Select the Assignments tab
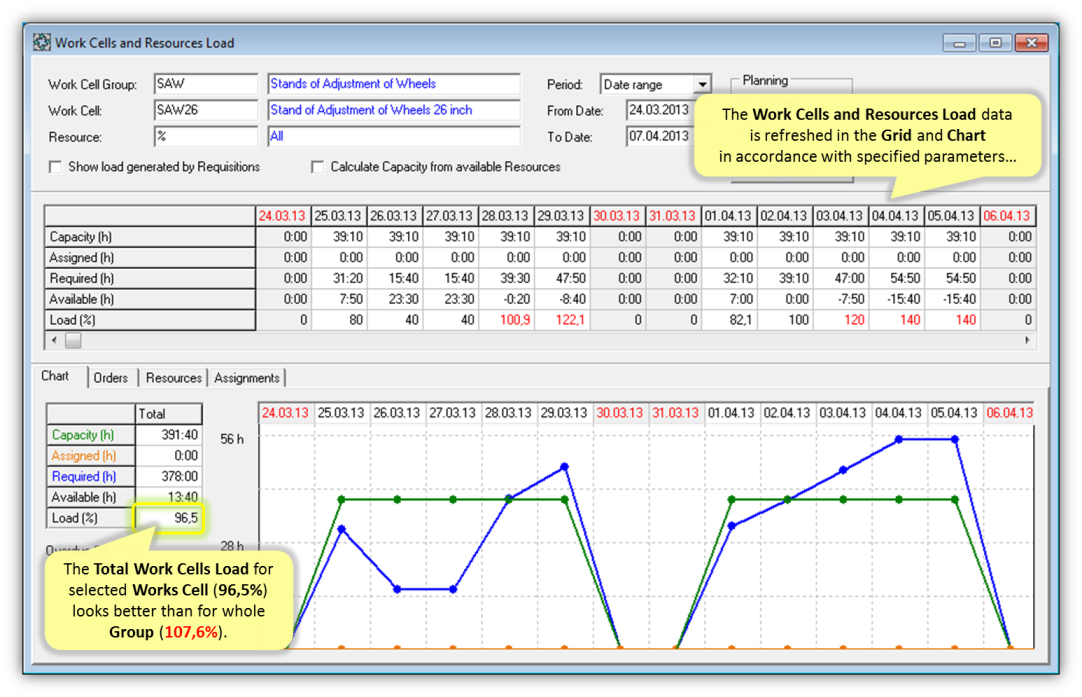This screenshot has width=1082, height=697. click(x=246, y=378)
